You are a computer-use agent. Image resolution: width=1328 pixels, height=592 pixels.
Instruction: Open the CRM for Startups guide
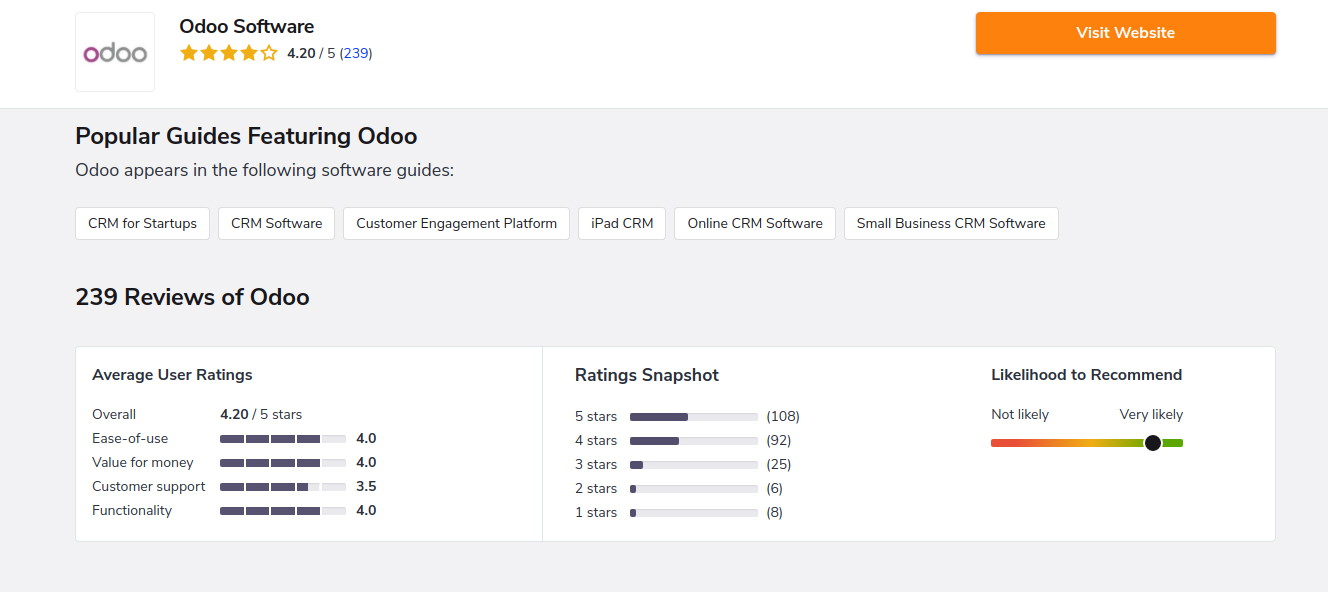click(x=143, y=223)
